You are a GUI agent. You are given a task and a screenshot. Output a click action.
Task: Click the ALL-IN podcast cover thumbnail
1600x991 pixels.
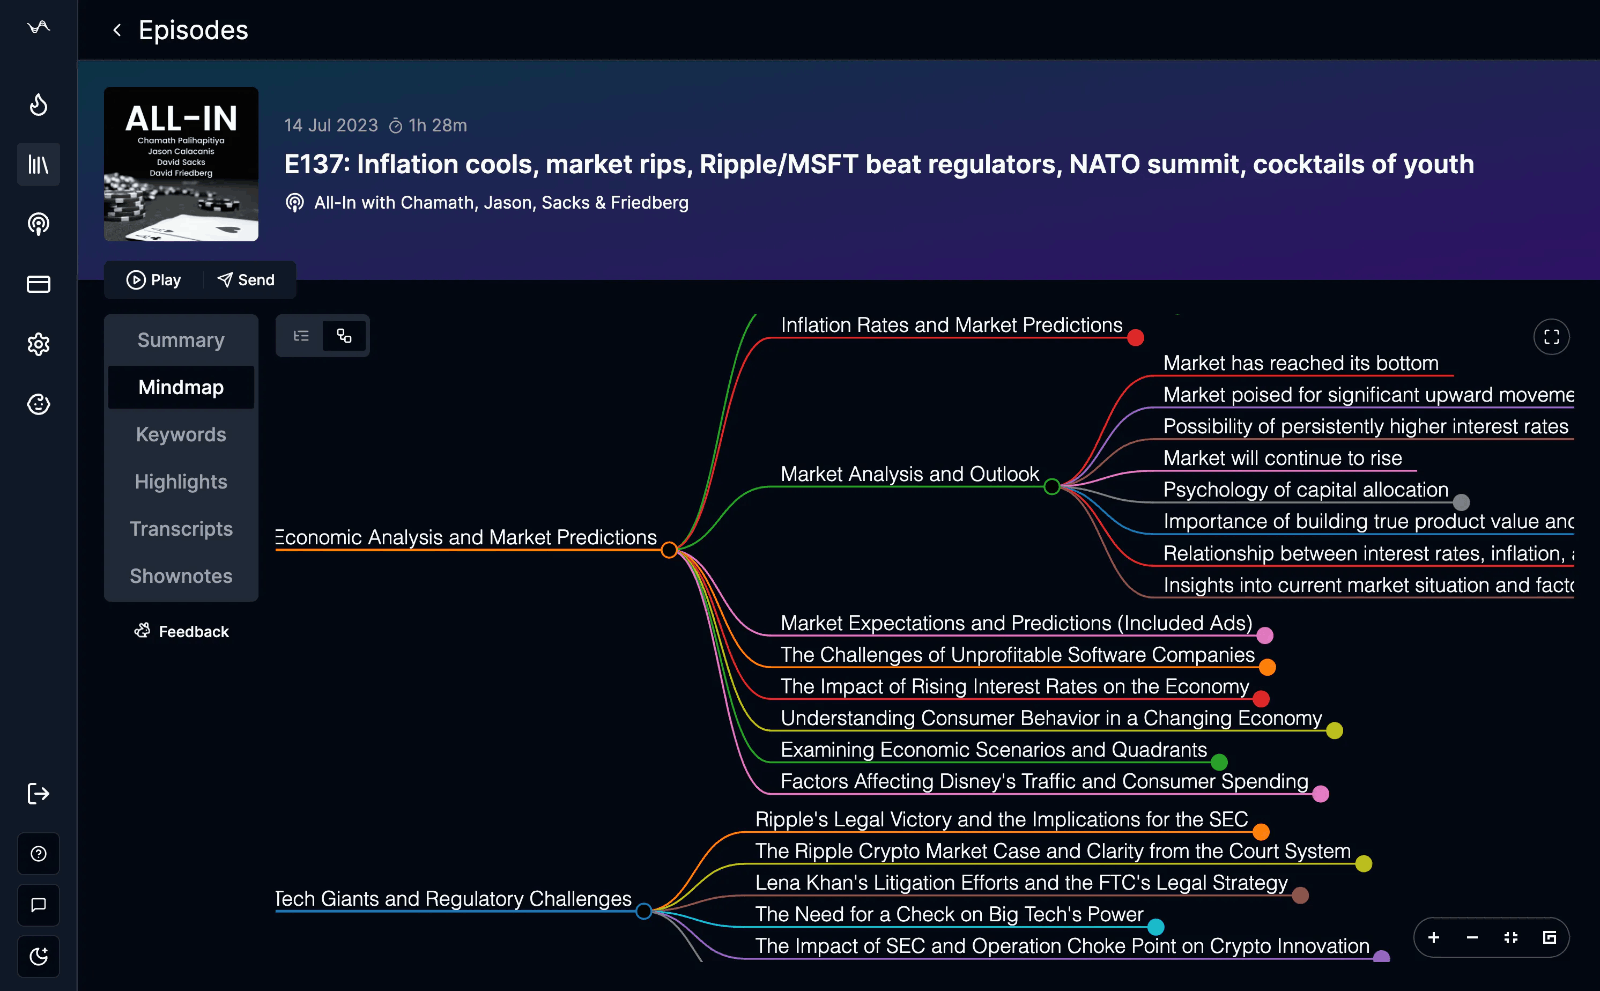181,164
